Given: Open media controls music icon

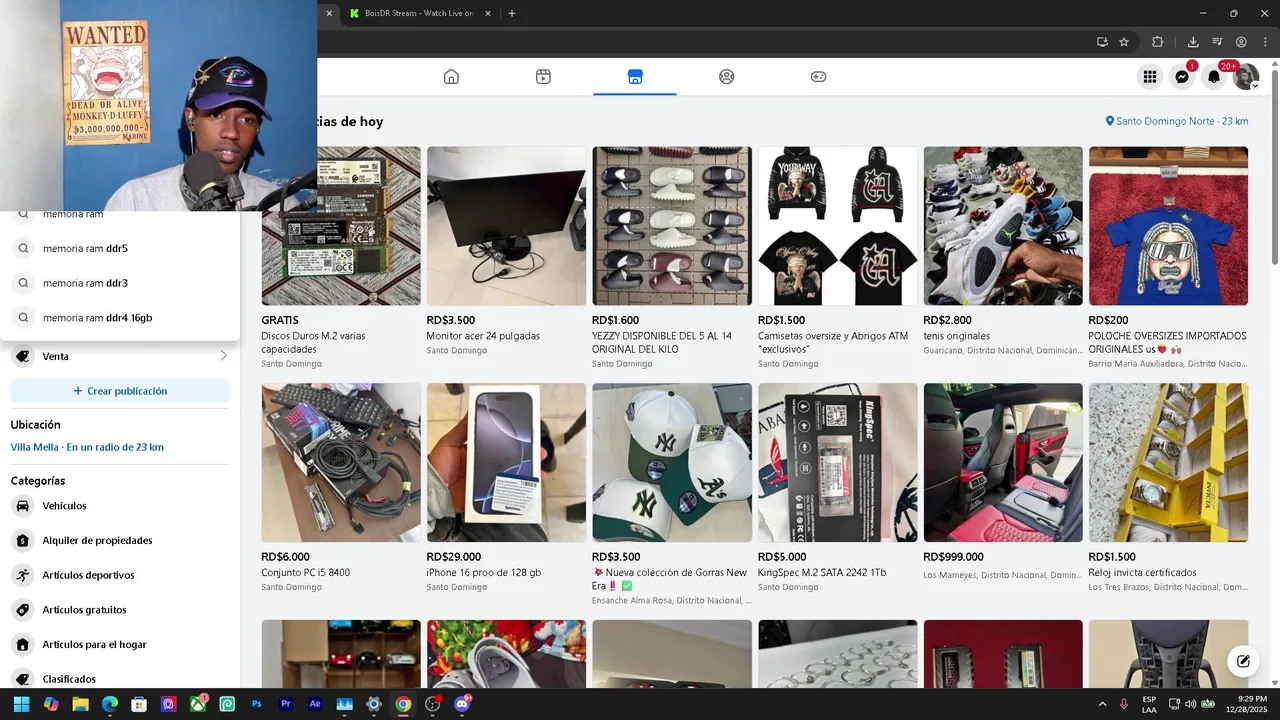Looking at the screenshot, I should (x=1217, y=42).
